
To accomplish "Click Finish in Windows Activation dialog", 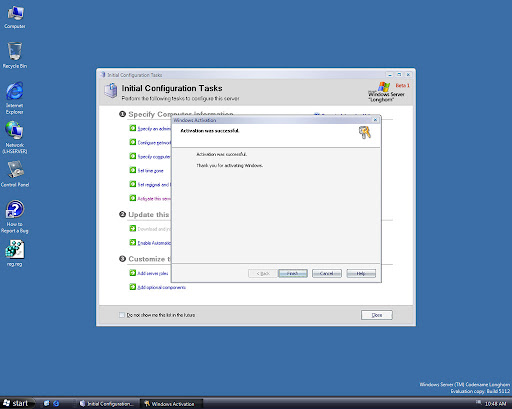I will point(293,273).
